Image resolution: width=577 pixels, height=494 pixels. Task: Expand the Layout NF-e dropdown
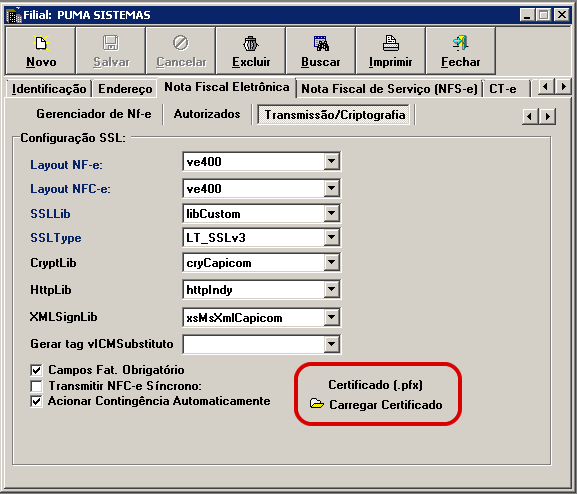tap(332, 161)
